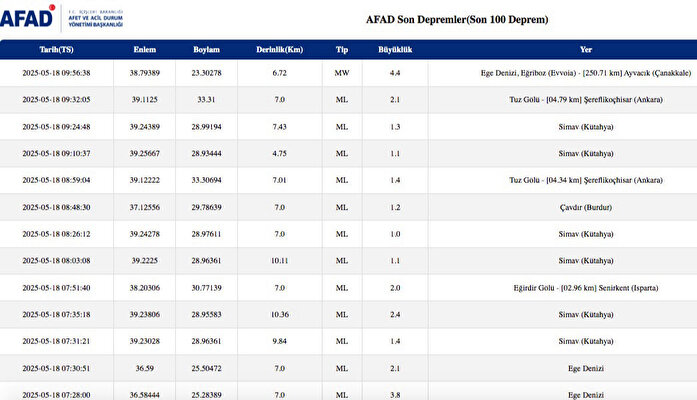Select the Büyüklük column header
697x400 pixels.
[395, 50]
